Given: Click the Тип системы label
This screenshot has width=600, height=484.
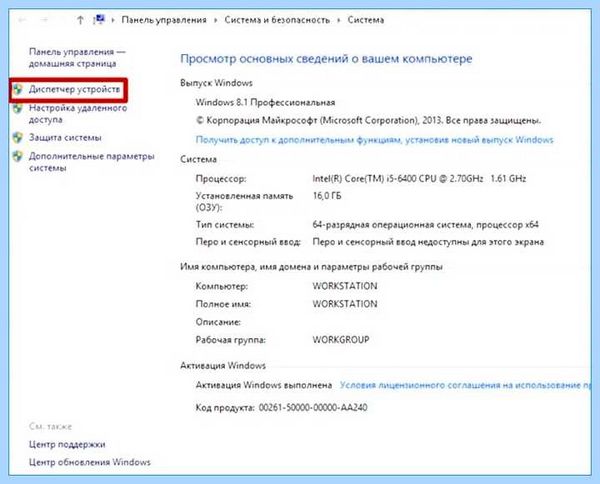Looking at the screenshot, I should click(x=225, y=225).
